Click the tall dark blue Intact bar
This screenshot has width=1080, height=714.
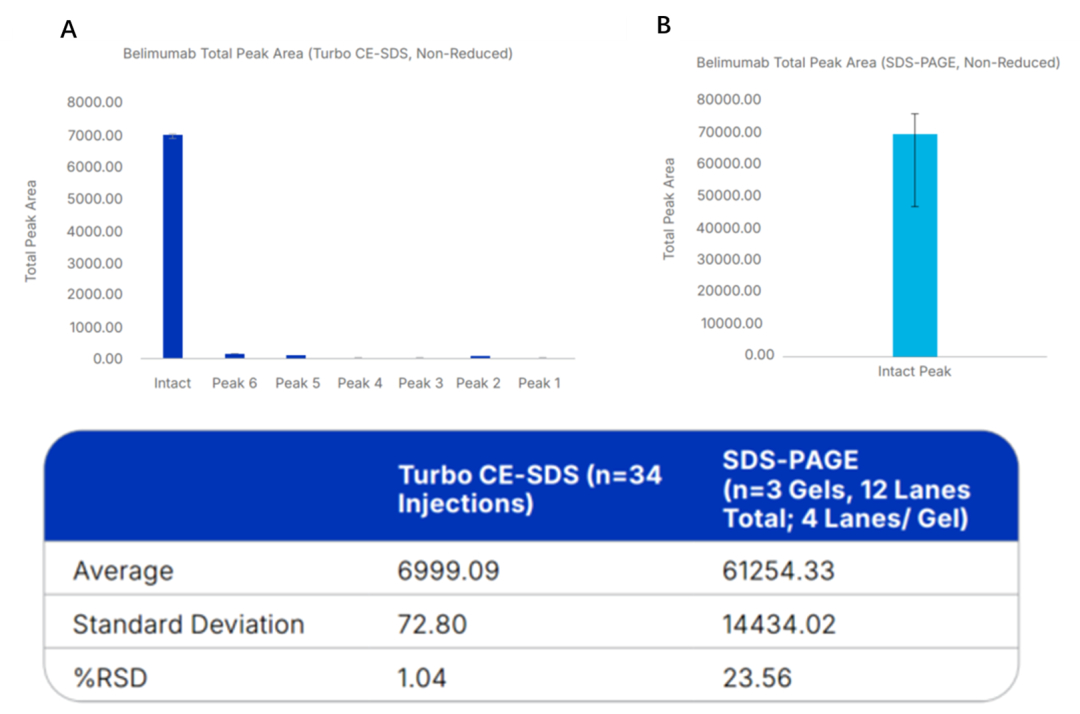click(x=173, y=246)
